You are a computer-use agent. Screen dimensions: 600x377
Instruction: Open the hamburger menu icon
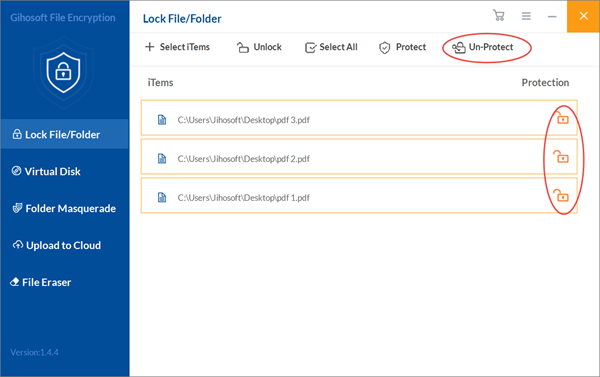526,16
